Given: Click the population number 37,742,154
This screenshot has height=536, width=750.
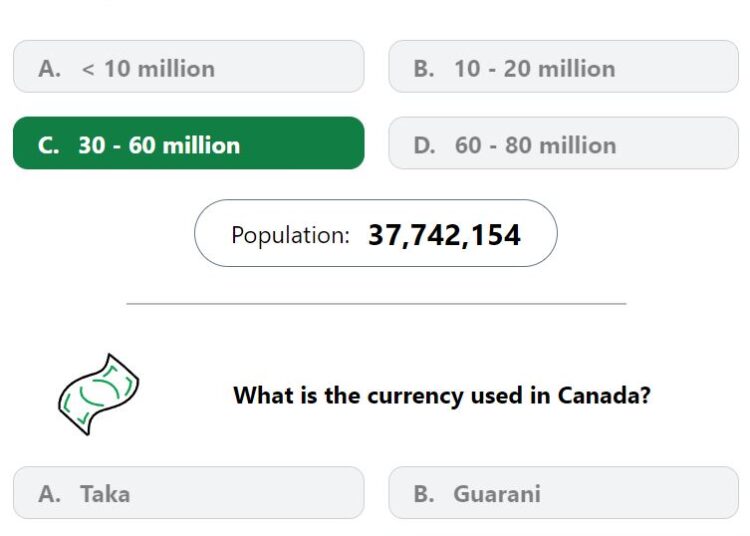Looking at the screenshot, I should click(x=444, y=235).
